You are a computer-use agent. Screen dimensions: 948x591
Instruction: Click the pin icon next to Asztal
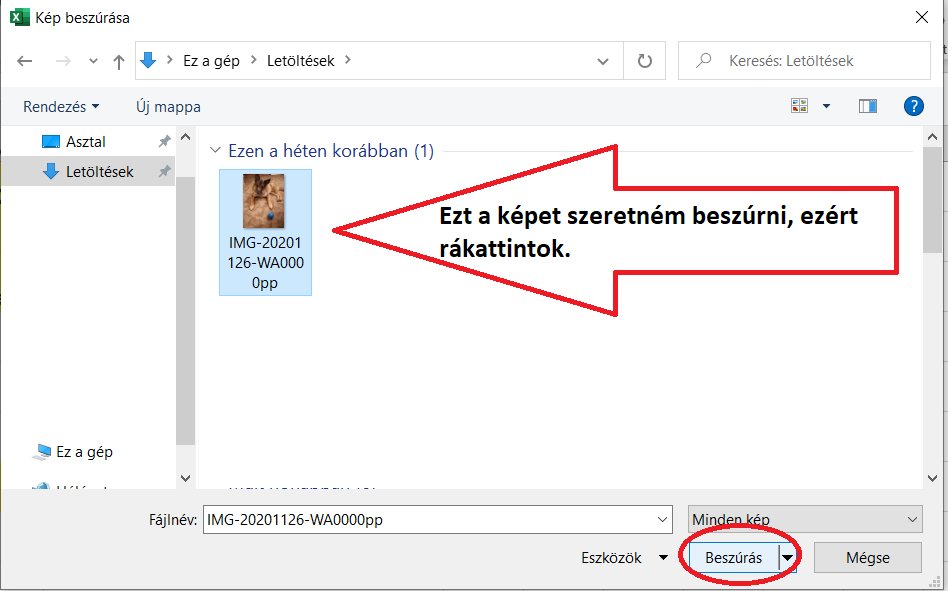[164, 142]
